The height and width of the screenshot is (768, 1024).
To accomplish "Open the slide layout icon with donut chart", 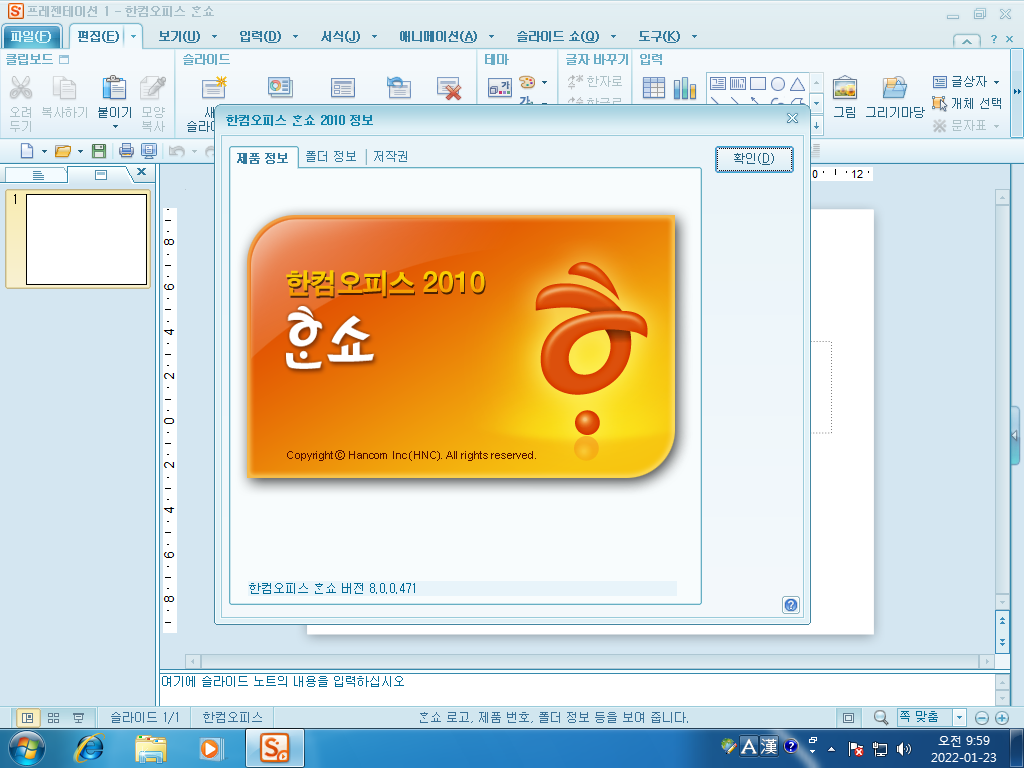I will pyautogui.click(x=280, y=87).
